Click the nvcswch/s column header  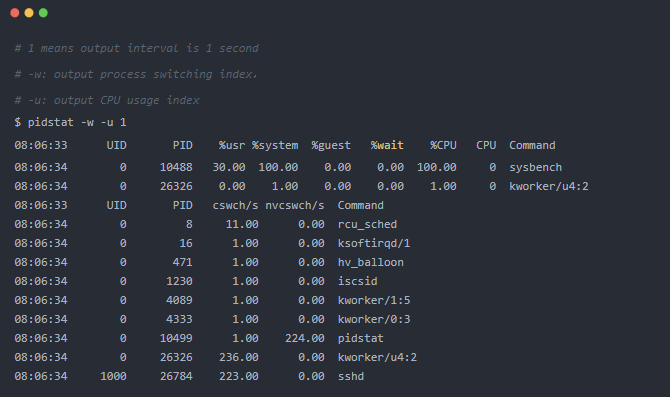coord(295,206)
